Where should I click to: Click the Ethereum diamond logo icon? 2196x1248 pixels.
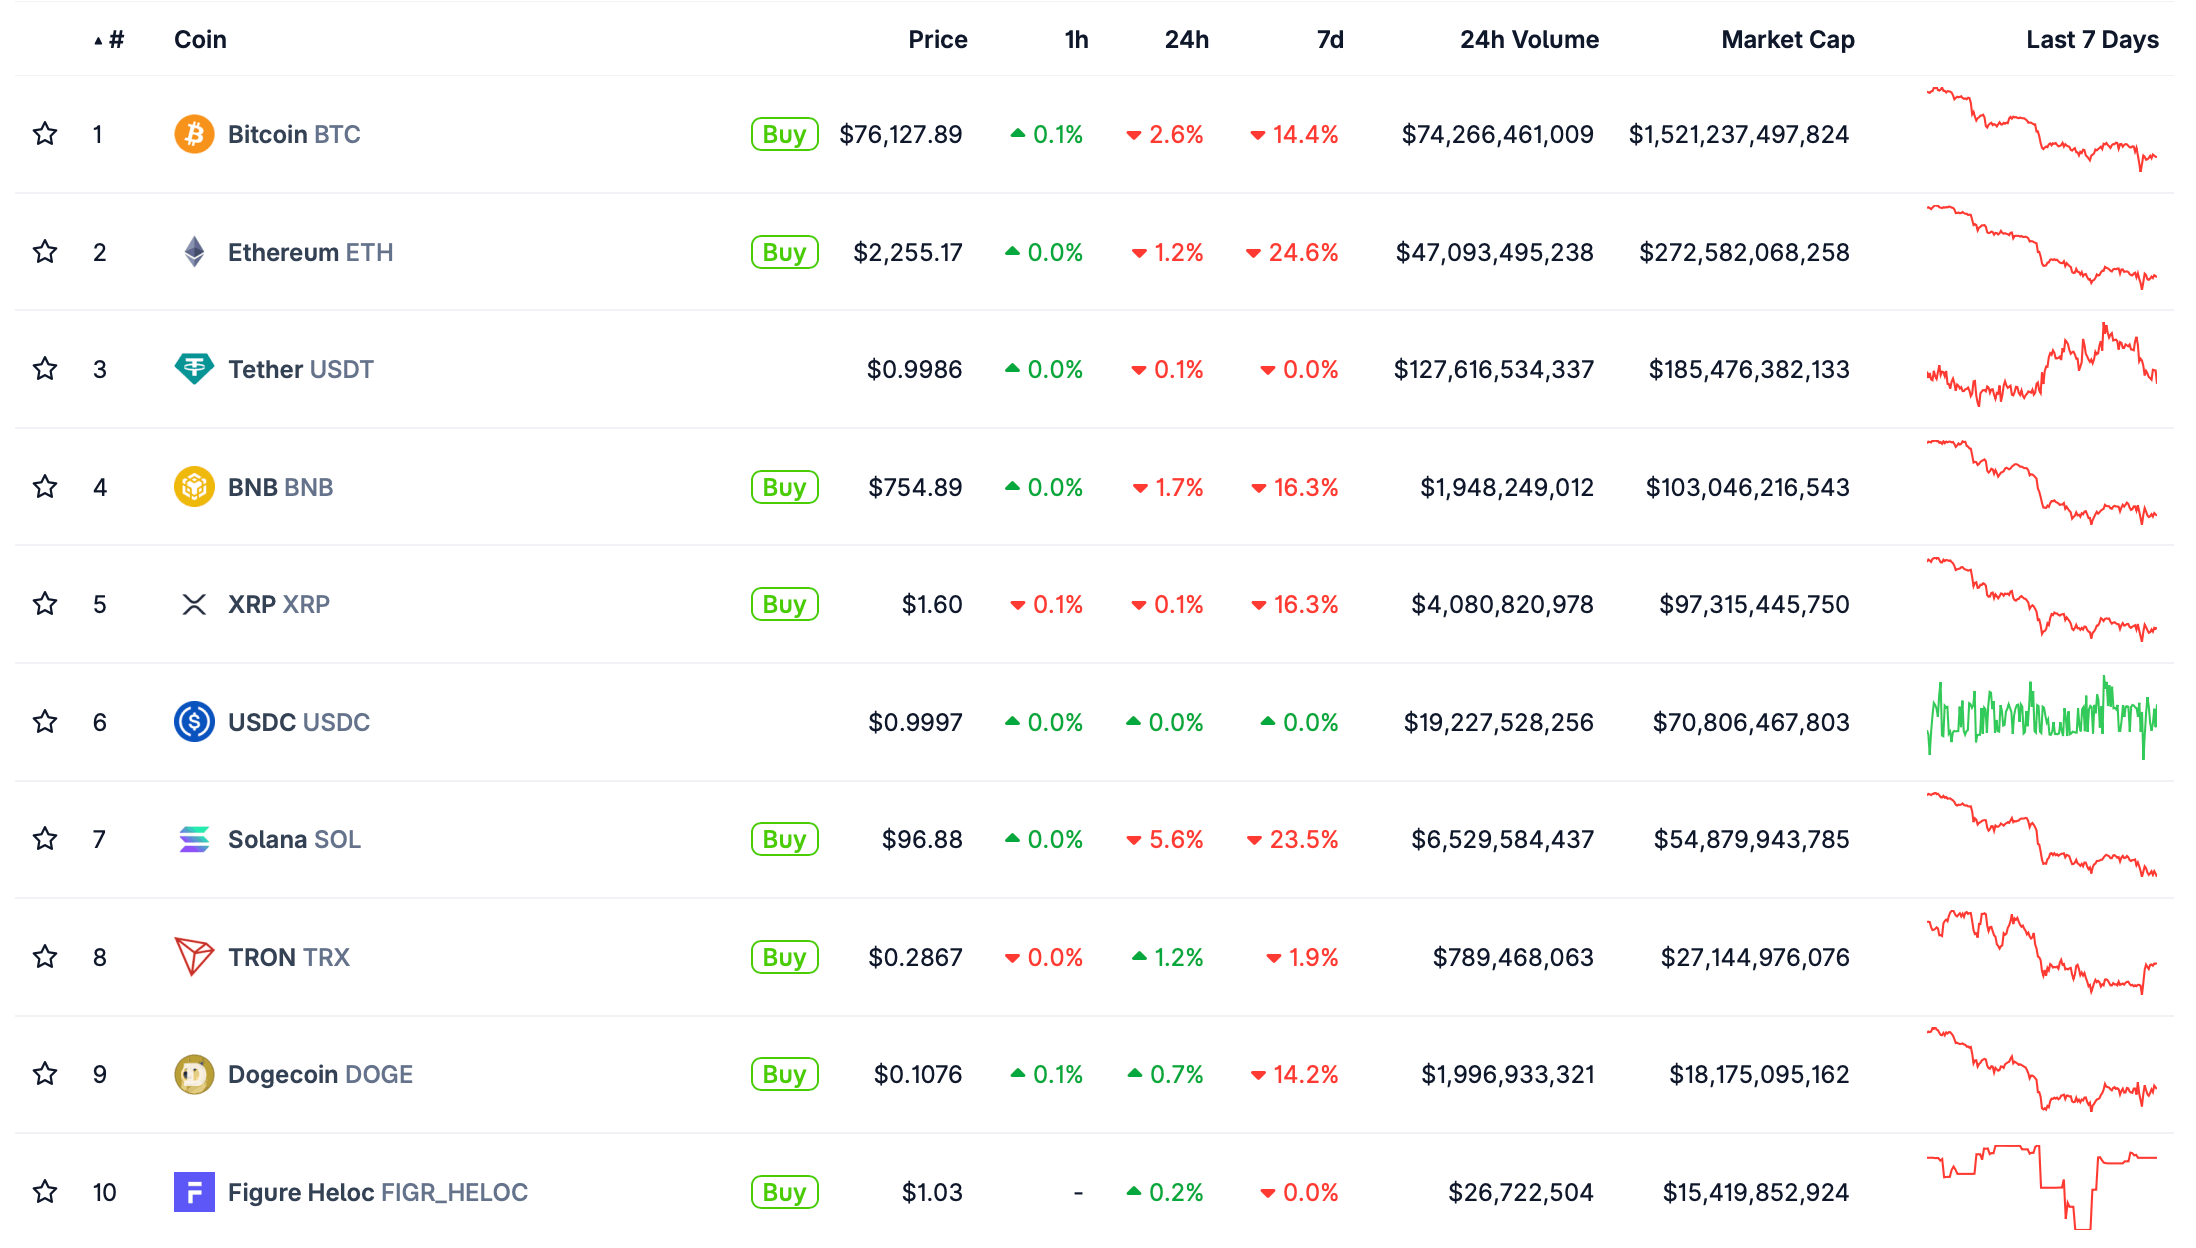(194, 252)
